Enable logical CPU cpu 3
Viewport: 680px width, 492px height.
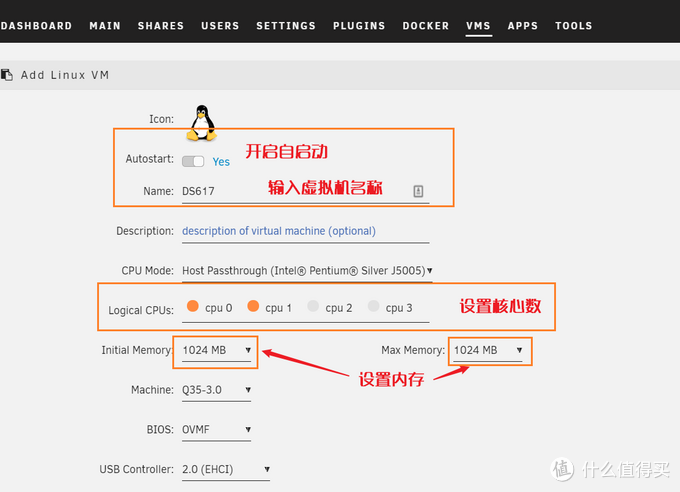pyautogui.click(x=373, y=306)
